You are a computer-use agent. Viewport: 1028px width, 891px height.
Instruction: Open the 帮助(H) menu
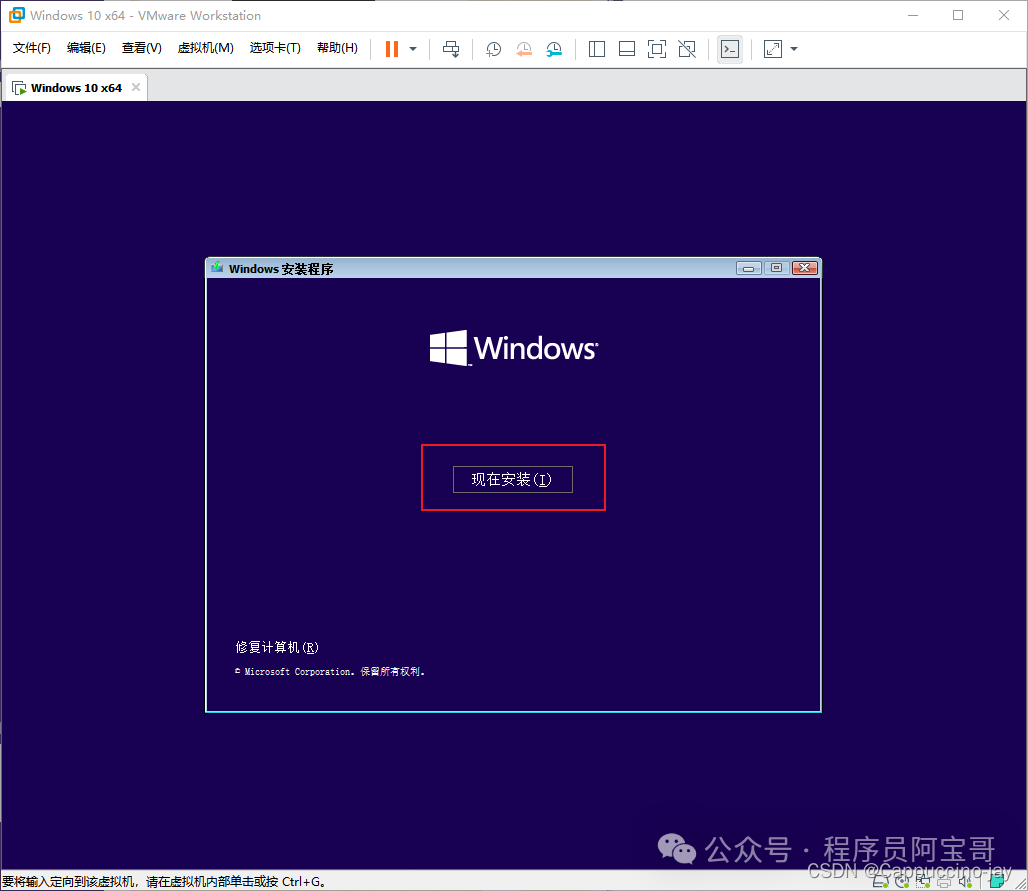pos(337,48)
